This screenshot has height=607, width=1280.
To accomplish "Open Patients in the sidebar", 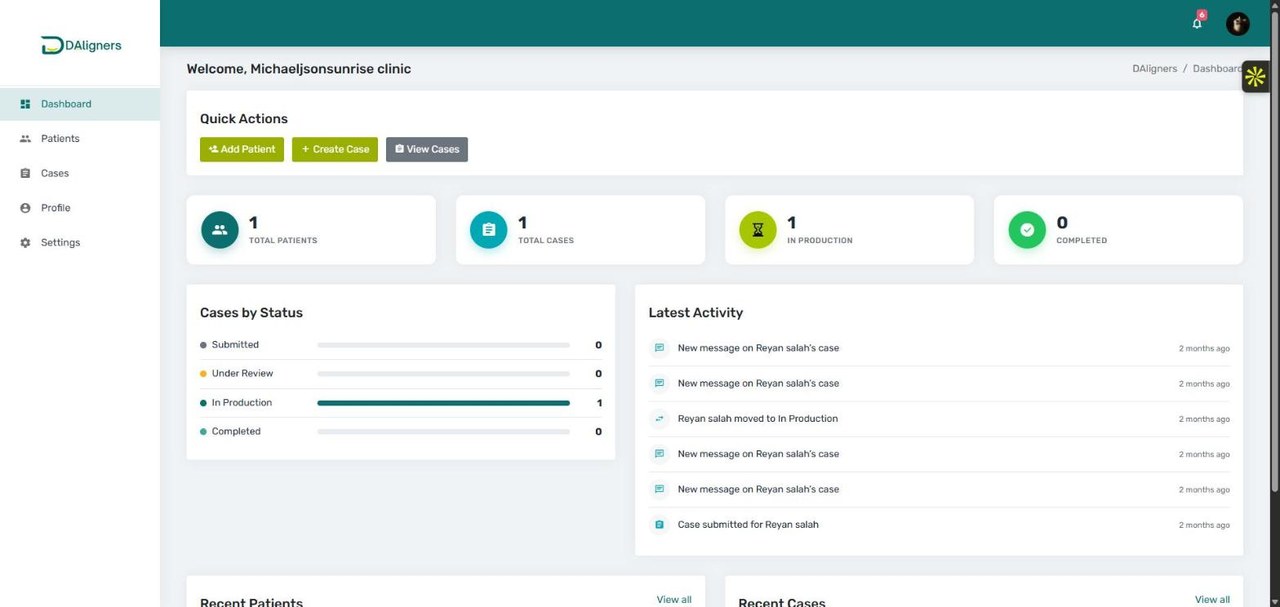I will click(x=80, y=139).
